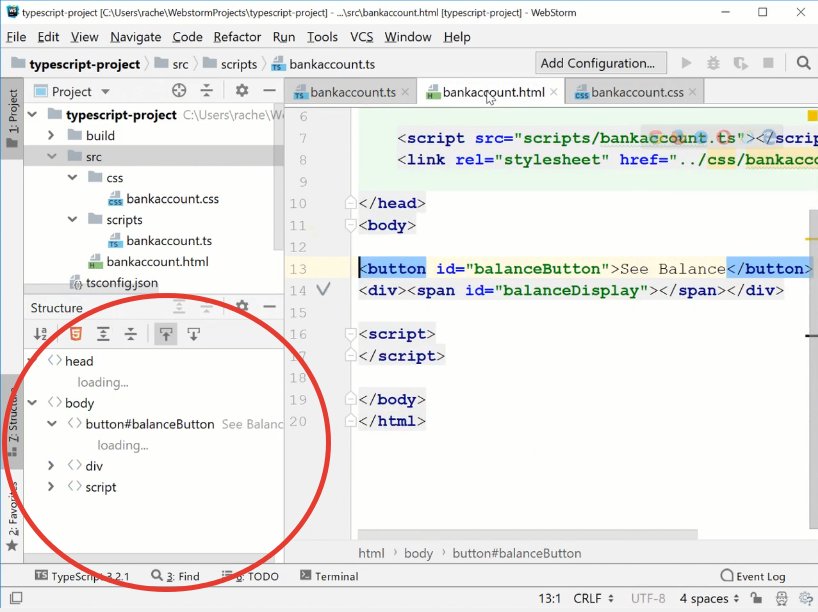The image size is (818, 612).
Task: Close the bankaccount.ts tab
Action: tap(405, 92)
